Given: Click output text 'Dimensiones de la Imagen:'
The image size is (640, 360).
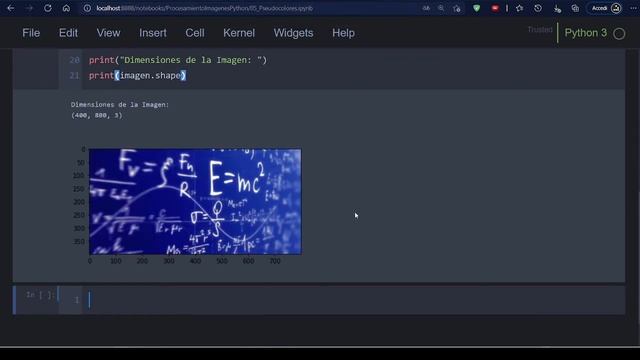Looking at the screenshot, I should 120,105.
